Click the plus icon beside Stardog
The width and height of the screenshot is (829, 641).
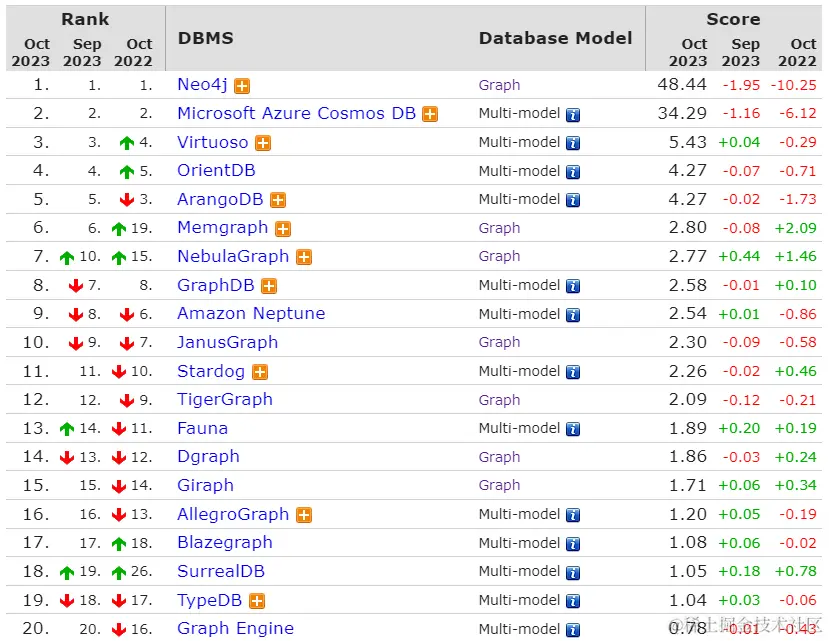(260, 372)
